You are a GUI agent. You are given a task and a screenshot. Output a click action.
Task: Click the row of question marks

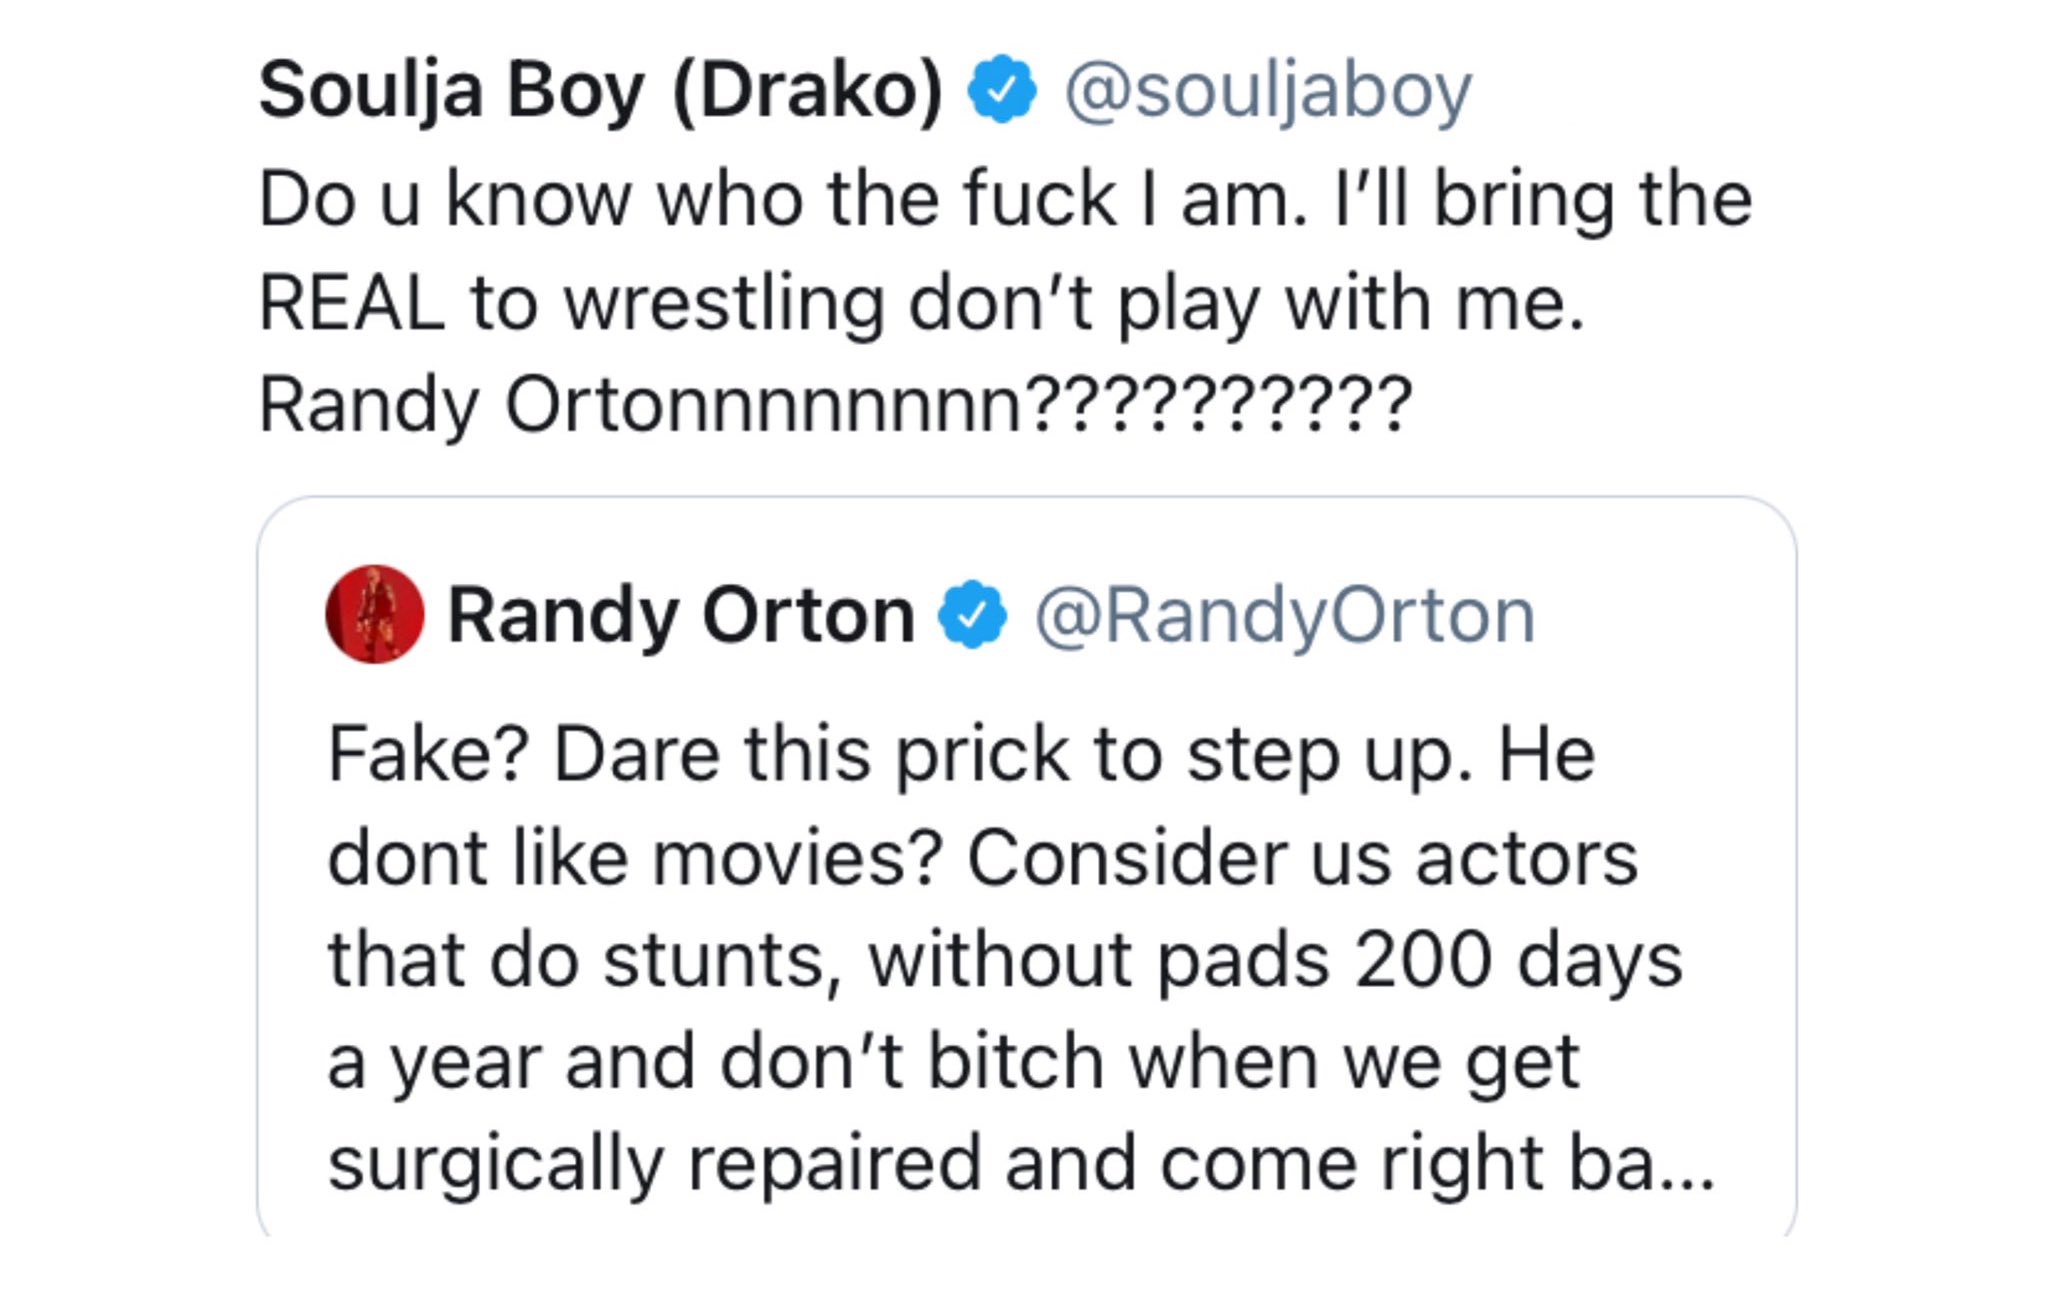pyautogui.click(x=1219, y=405)
